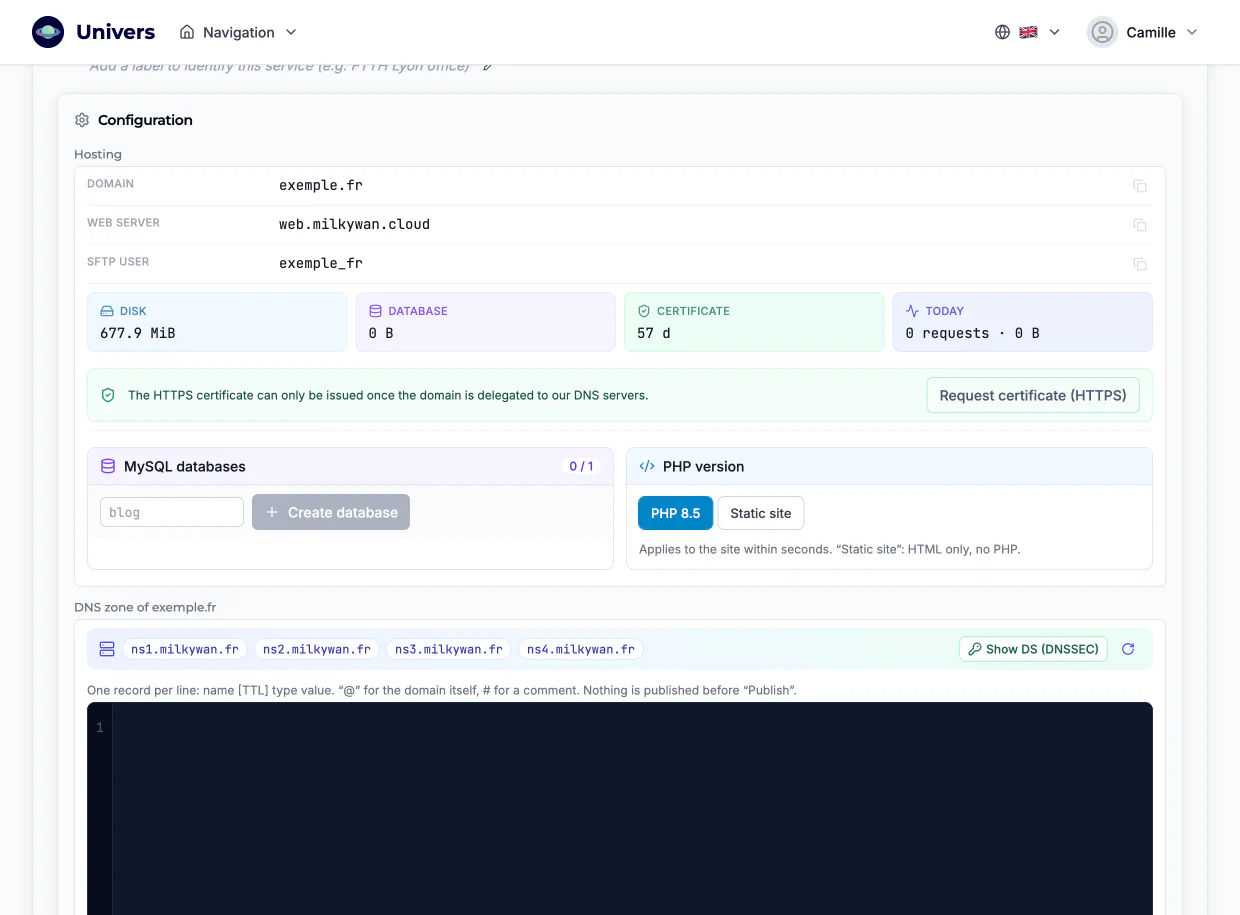This screenshot has height=915, width=1240.
Task: Expand the language selector chevron
Action: 1054,32
